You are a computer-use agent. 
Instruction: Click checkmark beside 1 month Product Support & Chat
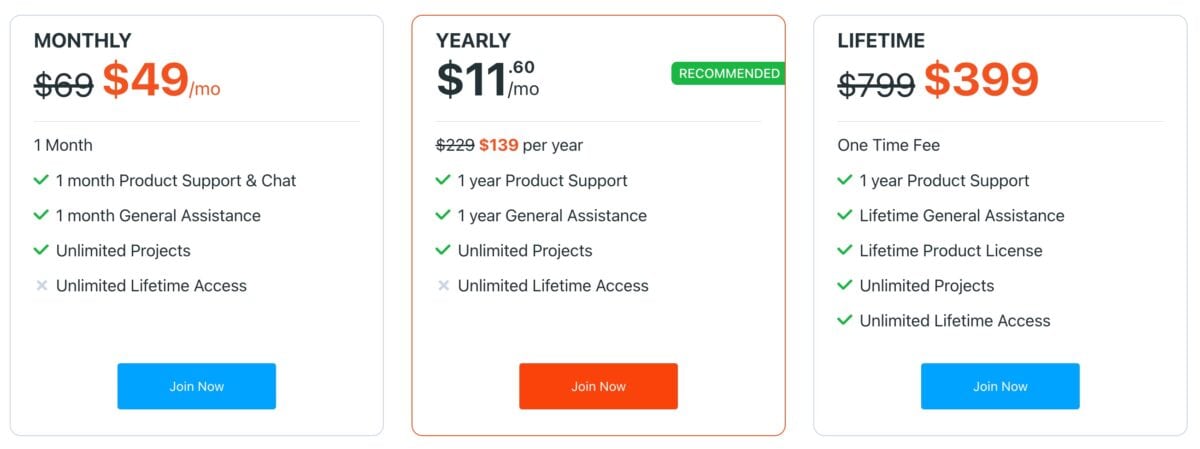pyautogui.click(x=41, y=181)
